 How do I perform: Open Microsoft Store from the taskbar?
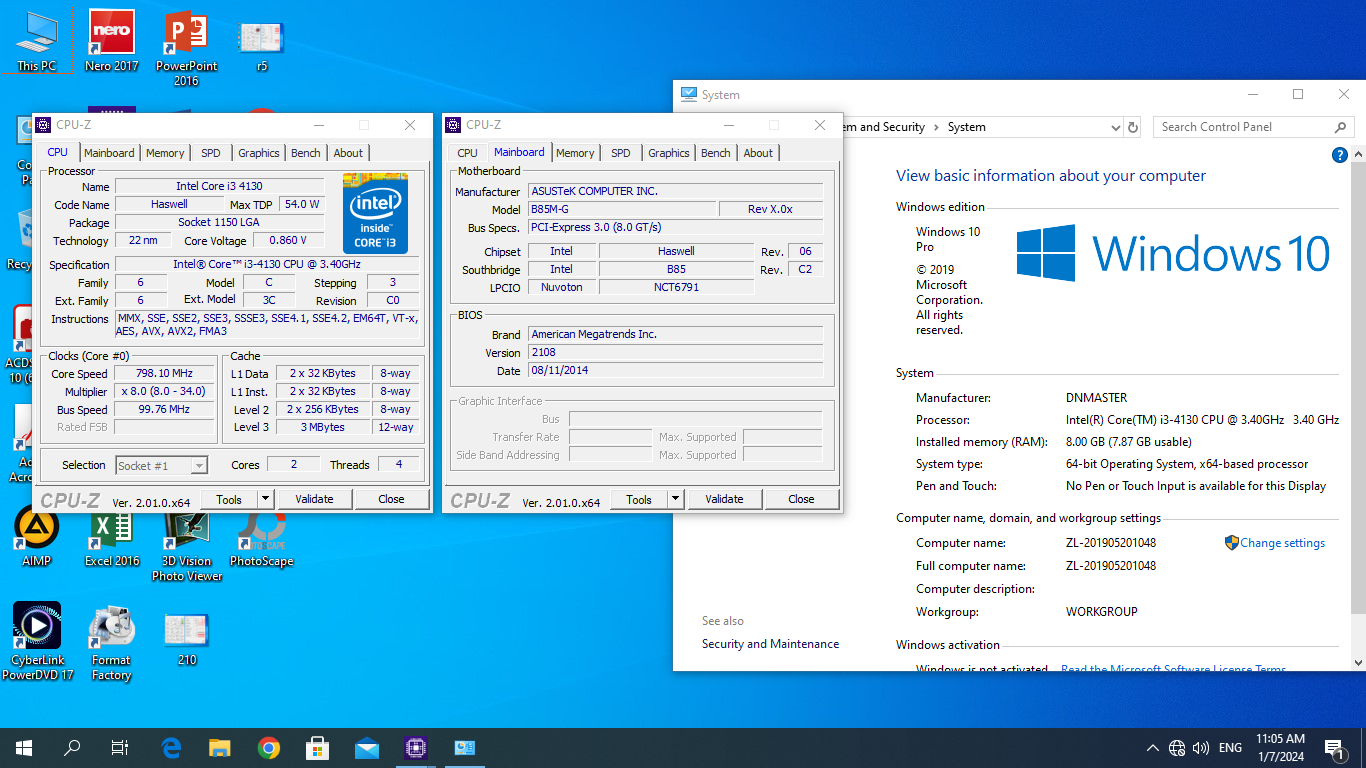click(x=318, y=747)
